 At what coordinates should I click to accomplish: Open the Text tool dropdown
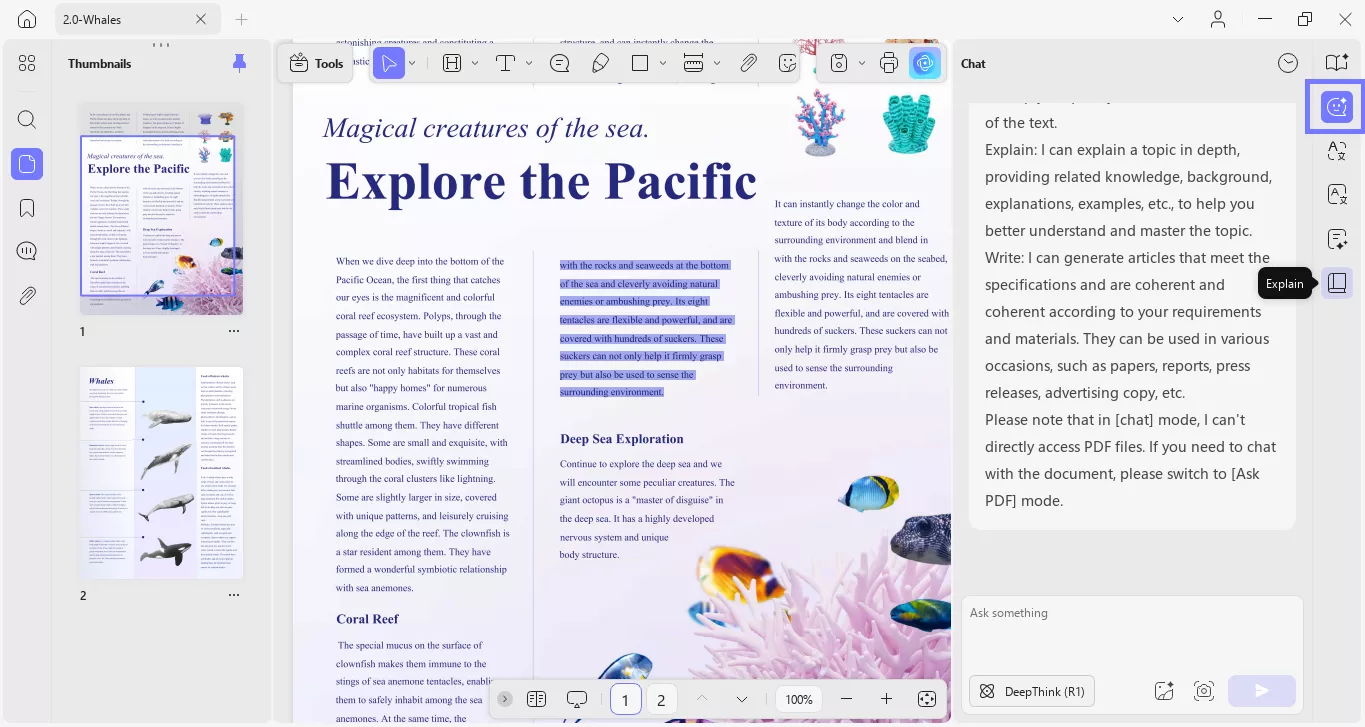coord(530,63)
